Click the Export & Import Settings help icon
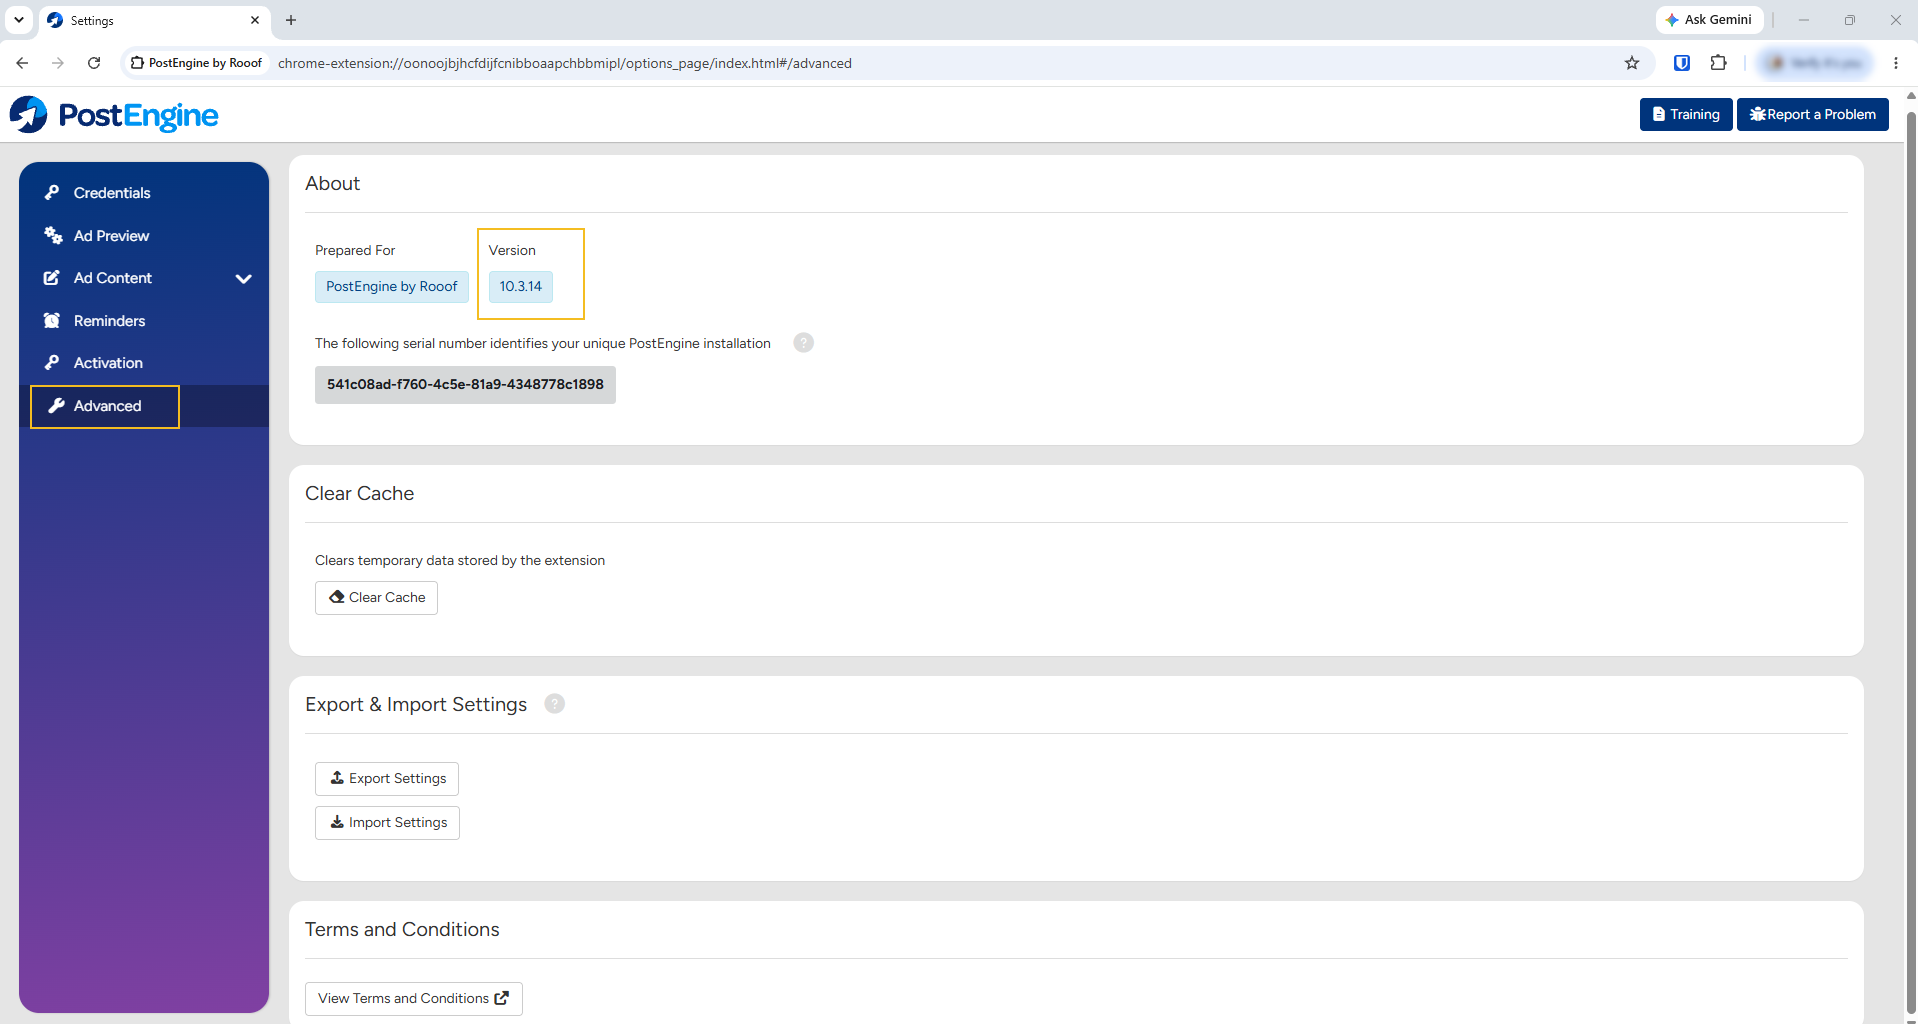Image resolution: width=1918 pixels, height=1024 pixels. pyautogui.click(x=554, y=704)
